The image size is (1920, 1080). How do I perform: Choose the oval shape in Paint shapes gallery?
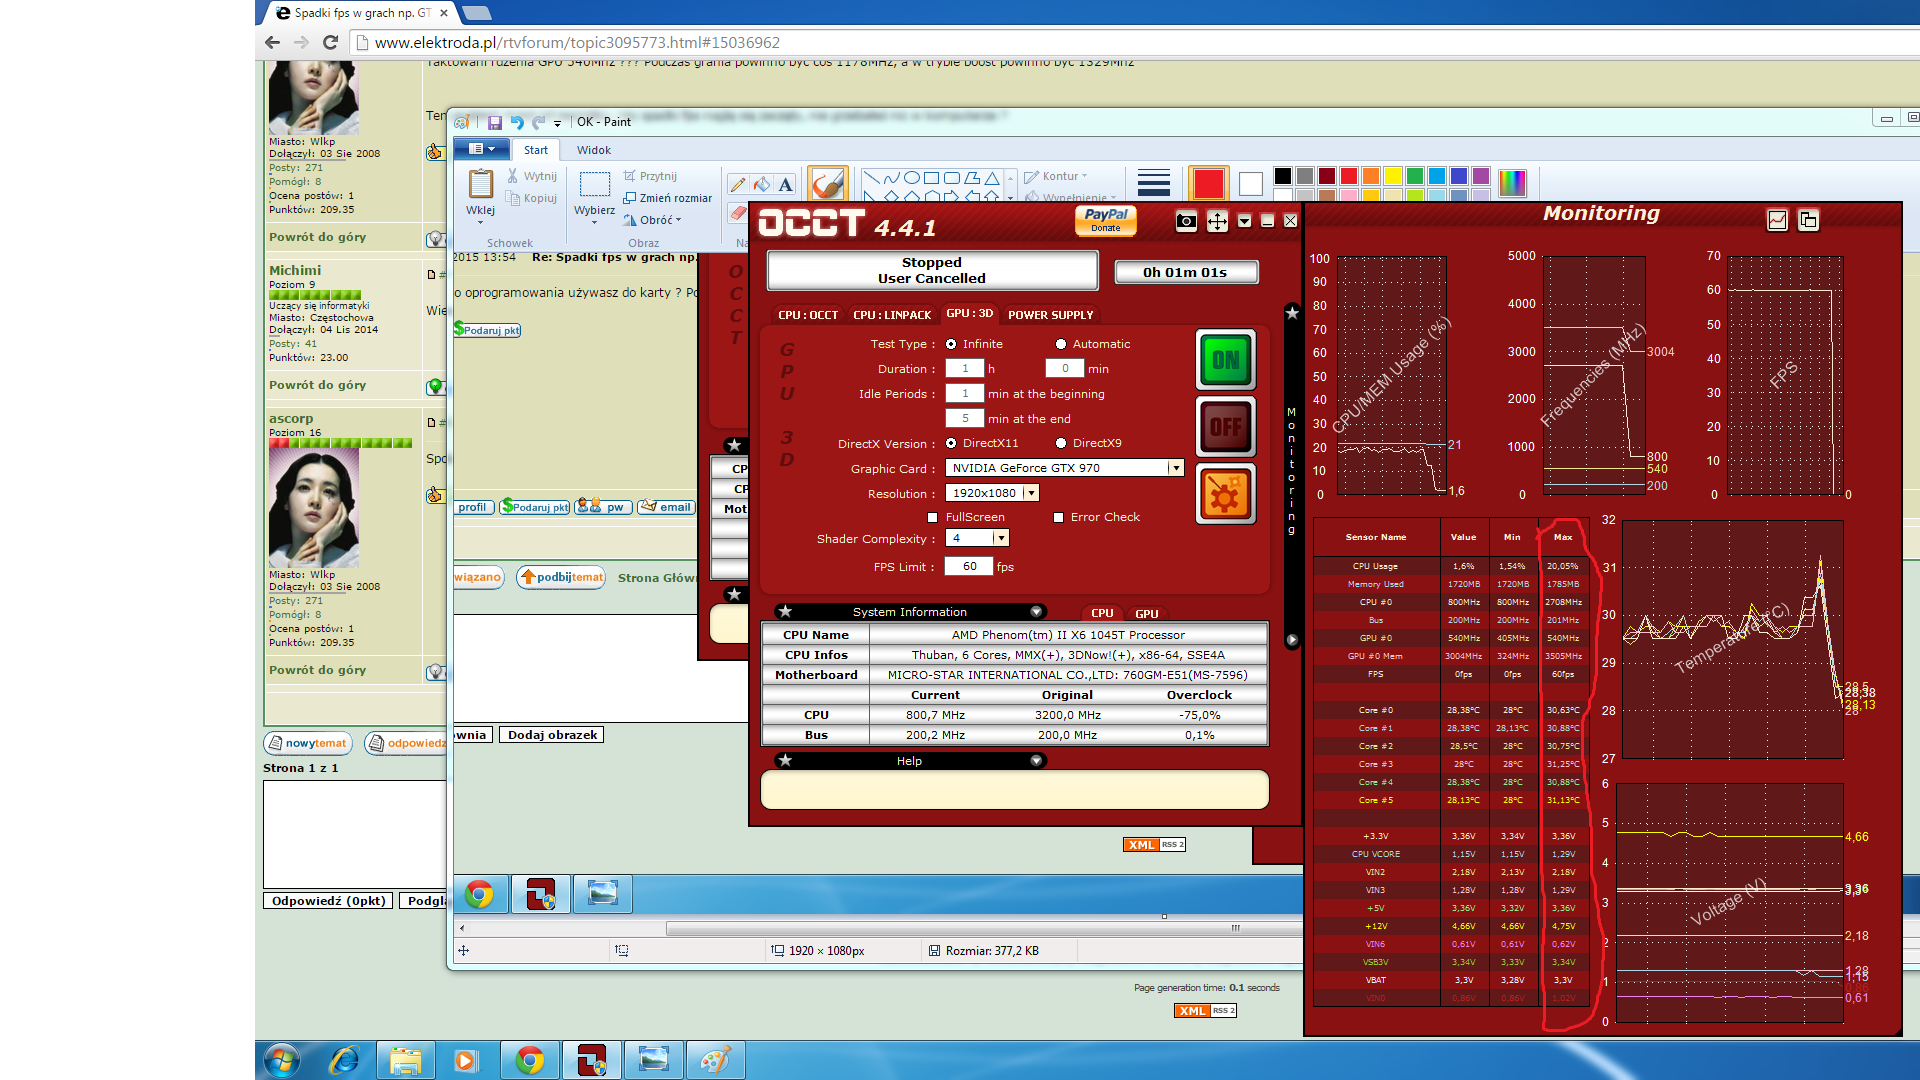(911, 178)
